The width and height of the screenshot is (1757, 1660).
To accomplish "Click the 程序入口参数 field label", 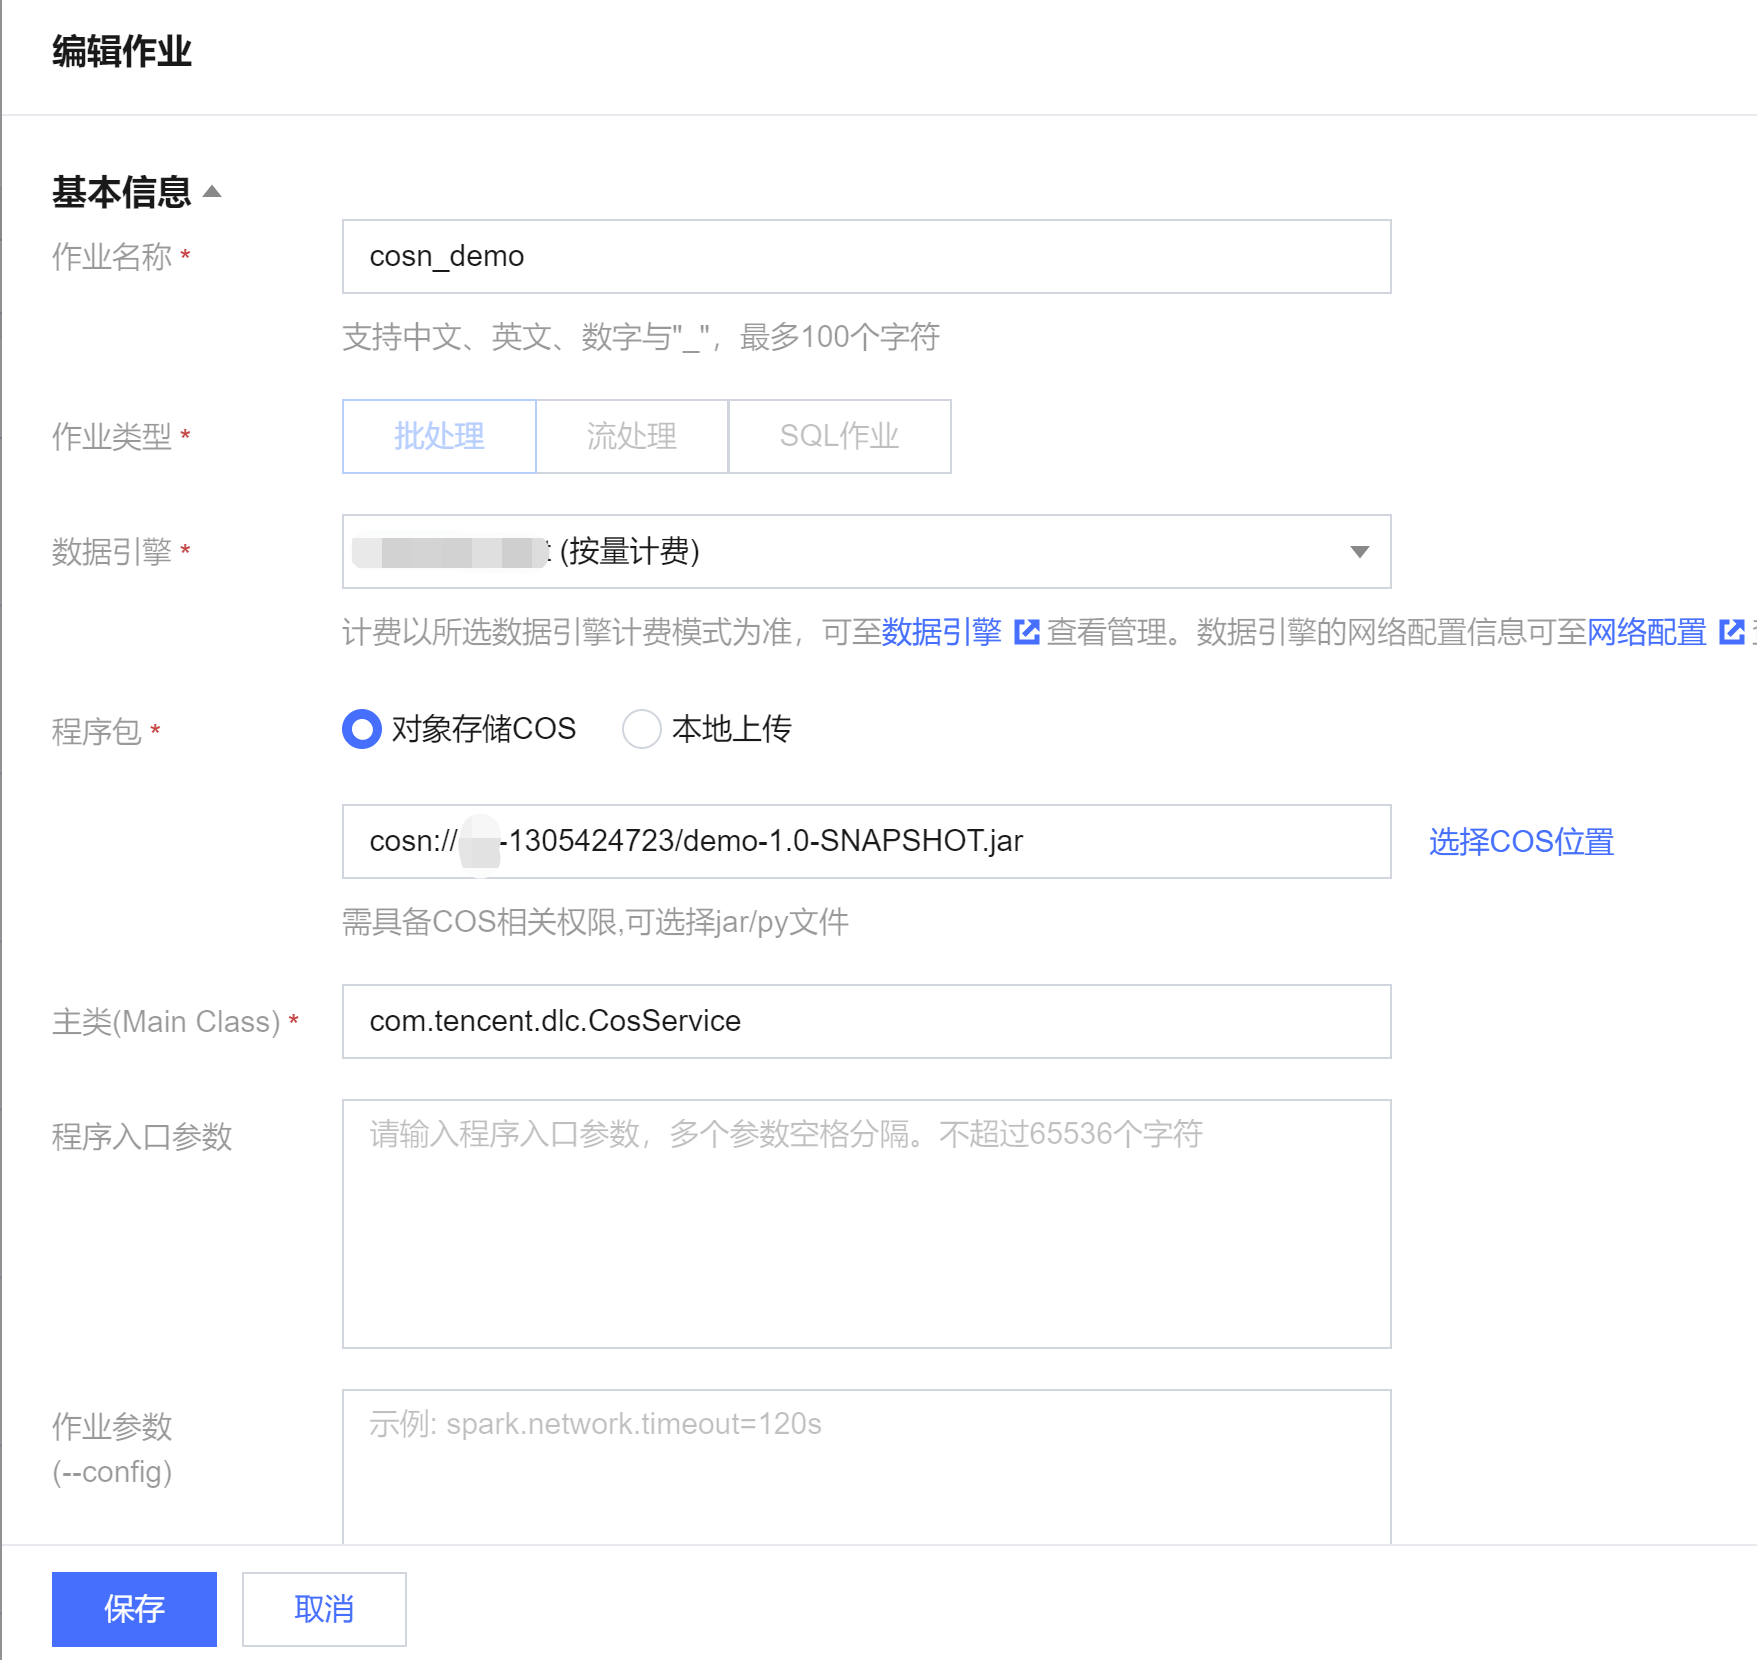I will pyautogui.click(x=142, y=1136).
